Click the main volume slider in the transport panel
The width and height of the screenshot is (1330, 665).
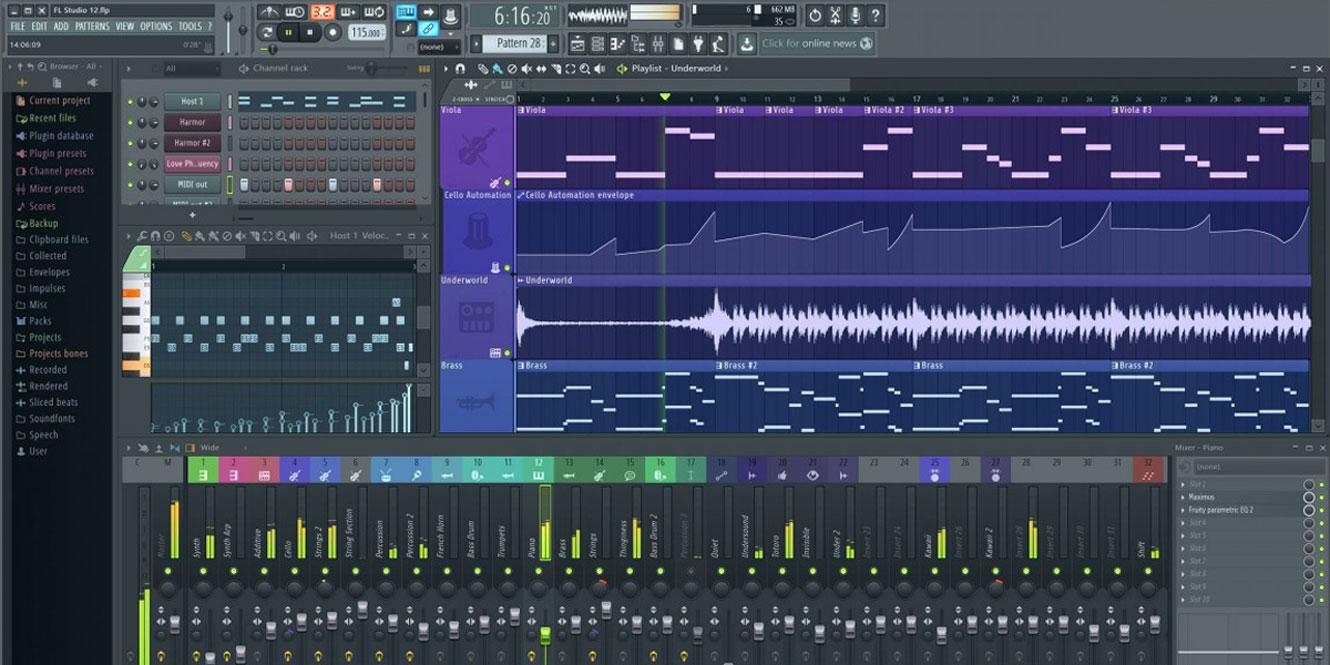272,48
